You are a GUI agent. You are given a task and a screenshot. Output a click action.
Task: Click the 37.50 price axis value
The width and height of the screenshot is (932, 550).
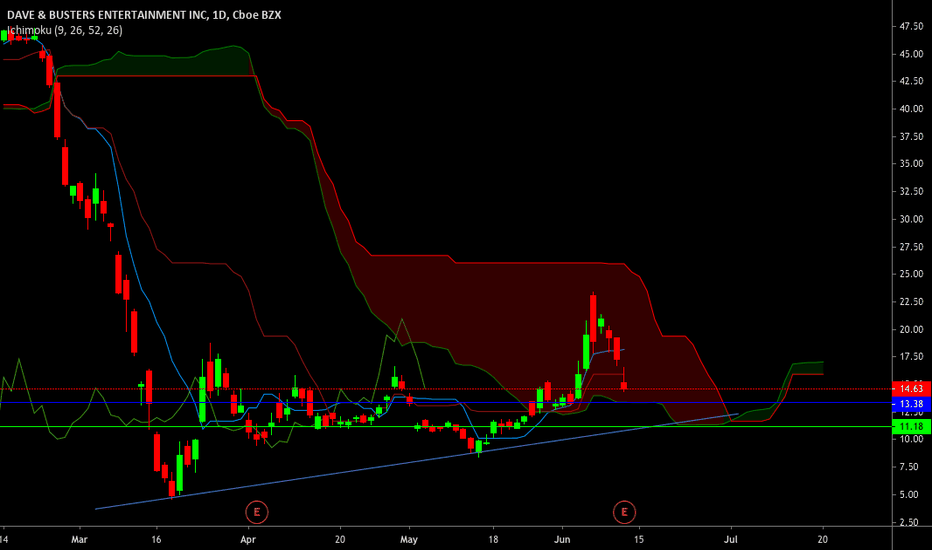click(x=911, y=137)
